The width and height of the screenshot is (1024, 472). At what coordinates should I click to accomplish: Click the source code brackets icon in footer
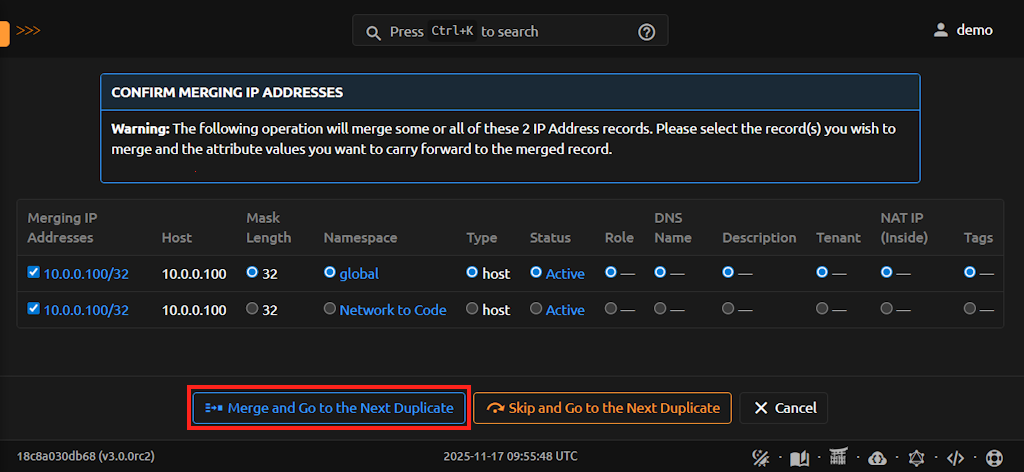(955, 458)
